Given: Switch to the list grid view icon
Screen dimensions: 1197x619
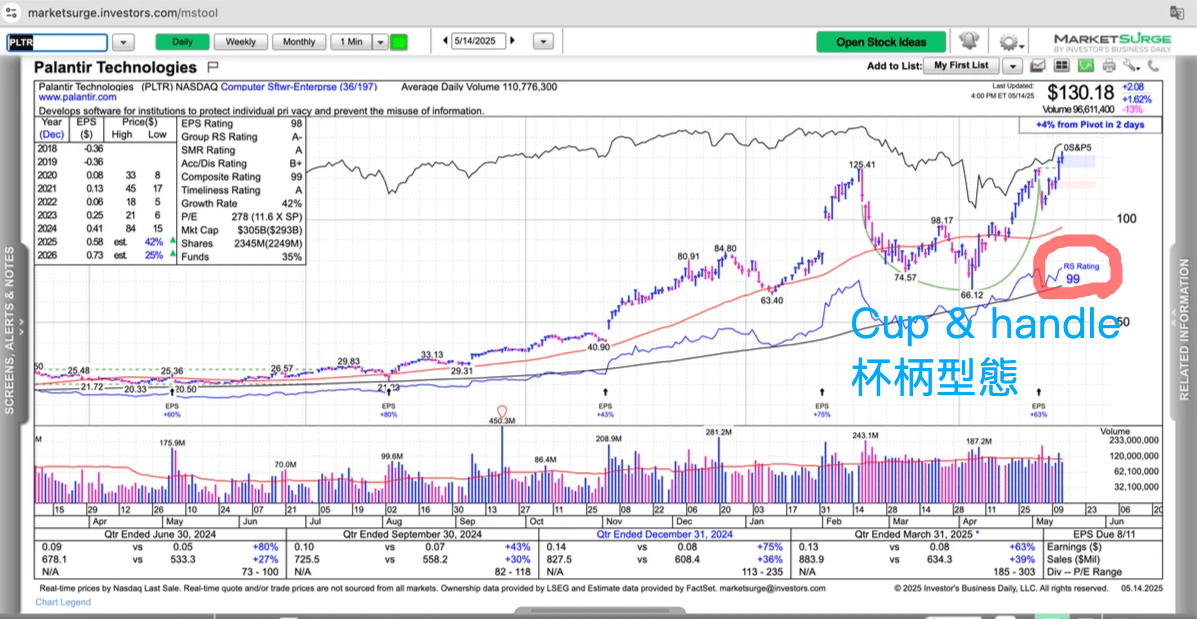Looking at the screenshot, I should [x=1063, y=66].
